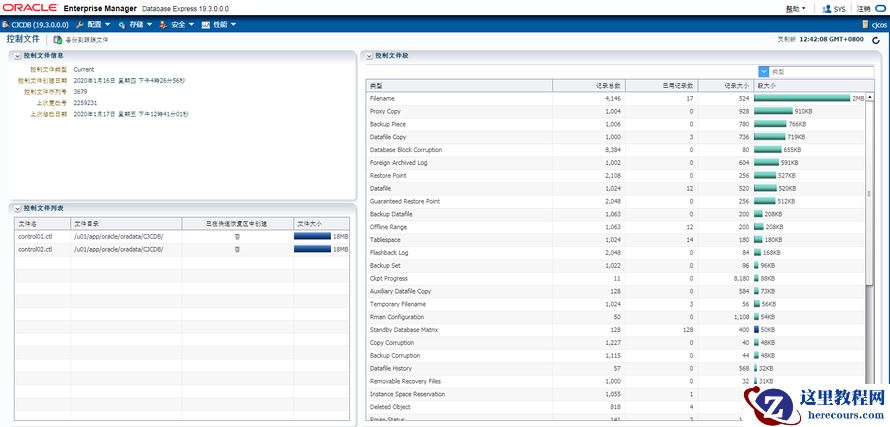Collapse the 控制文件信息 panel

[x=16, y=56]
